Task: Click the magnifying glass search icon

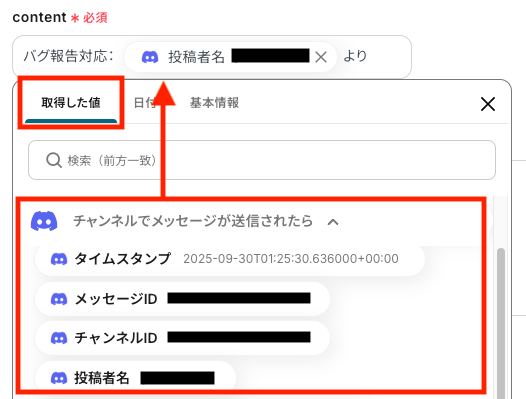Action: 54,160
